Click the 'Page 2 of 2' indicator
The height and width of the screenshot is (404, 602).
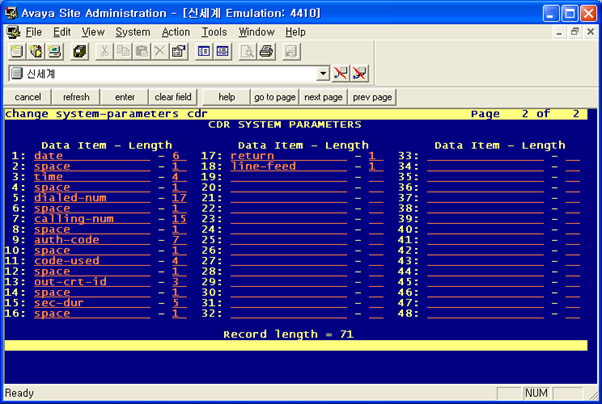tap(525, 114)
